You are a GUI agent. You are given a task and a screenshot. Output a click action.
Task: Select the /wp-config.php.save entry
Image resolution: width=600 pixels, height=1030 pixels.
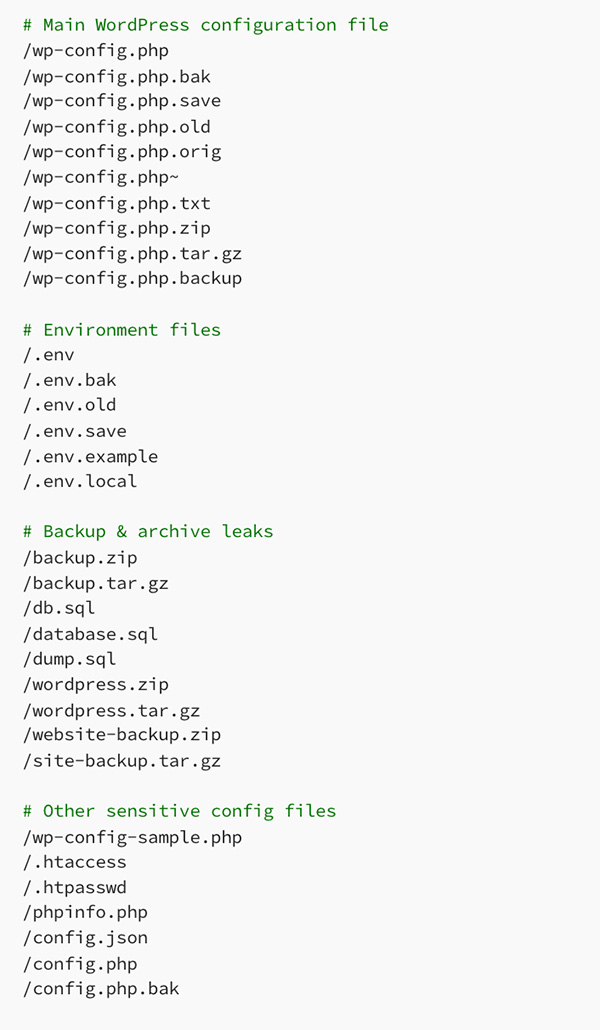121,101
